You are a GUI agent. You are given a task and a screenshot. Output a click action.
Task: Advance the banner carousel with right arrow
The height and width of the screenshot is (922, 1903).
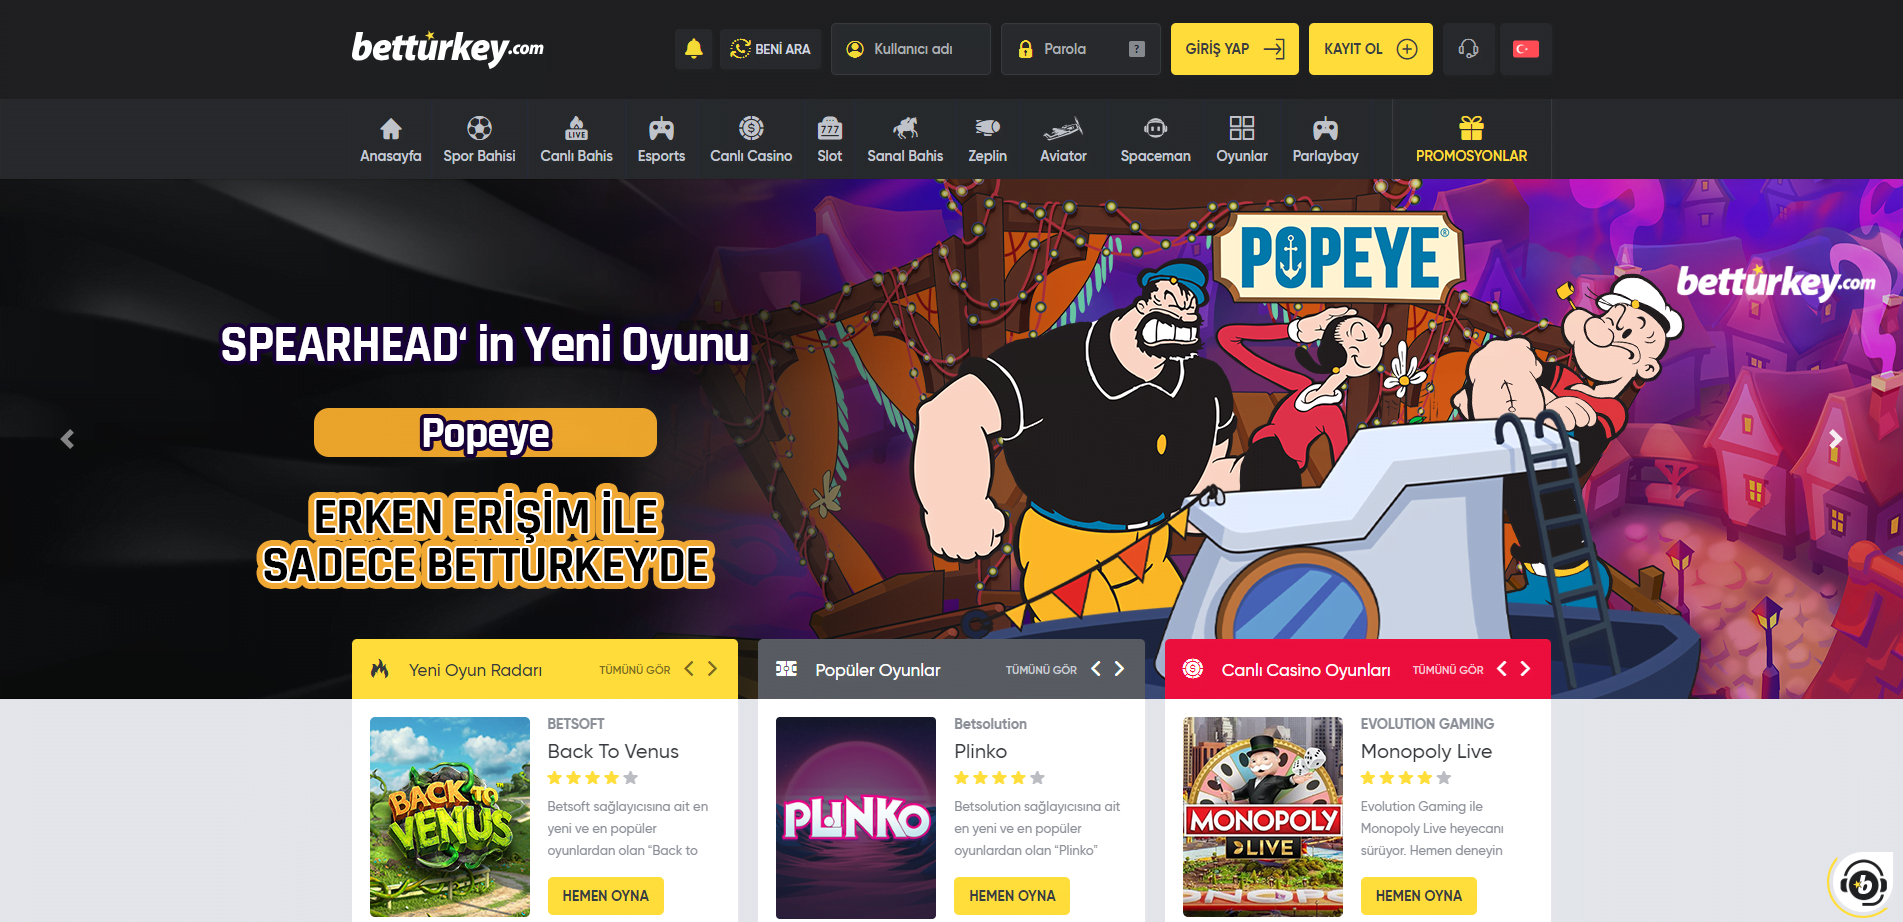[x=1835, y=439]
